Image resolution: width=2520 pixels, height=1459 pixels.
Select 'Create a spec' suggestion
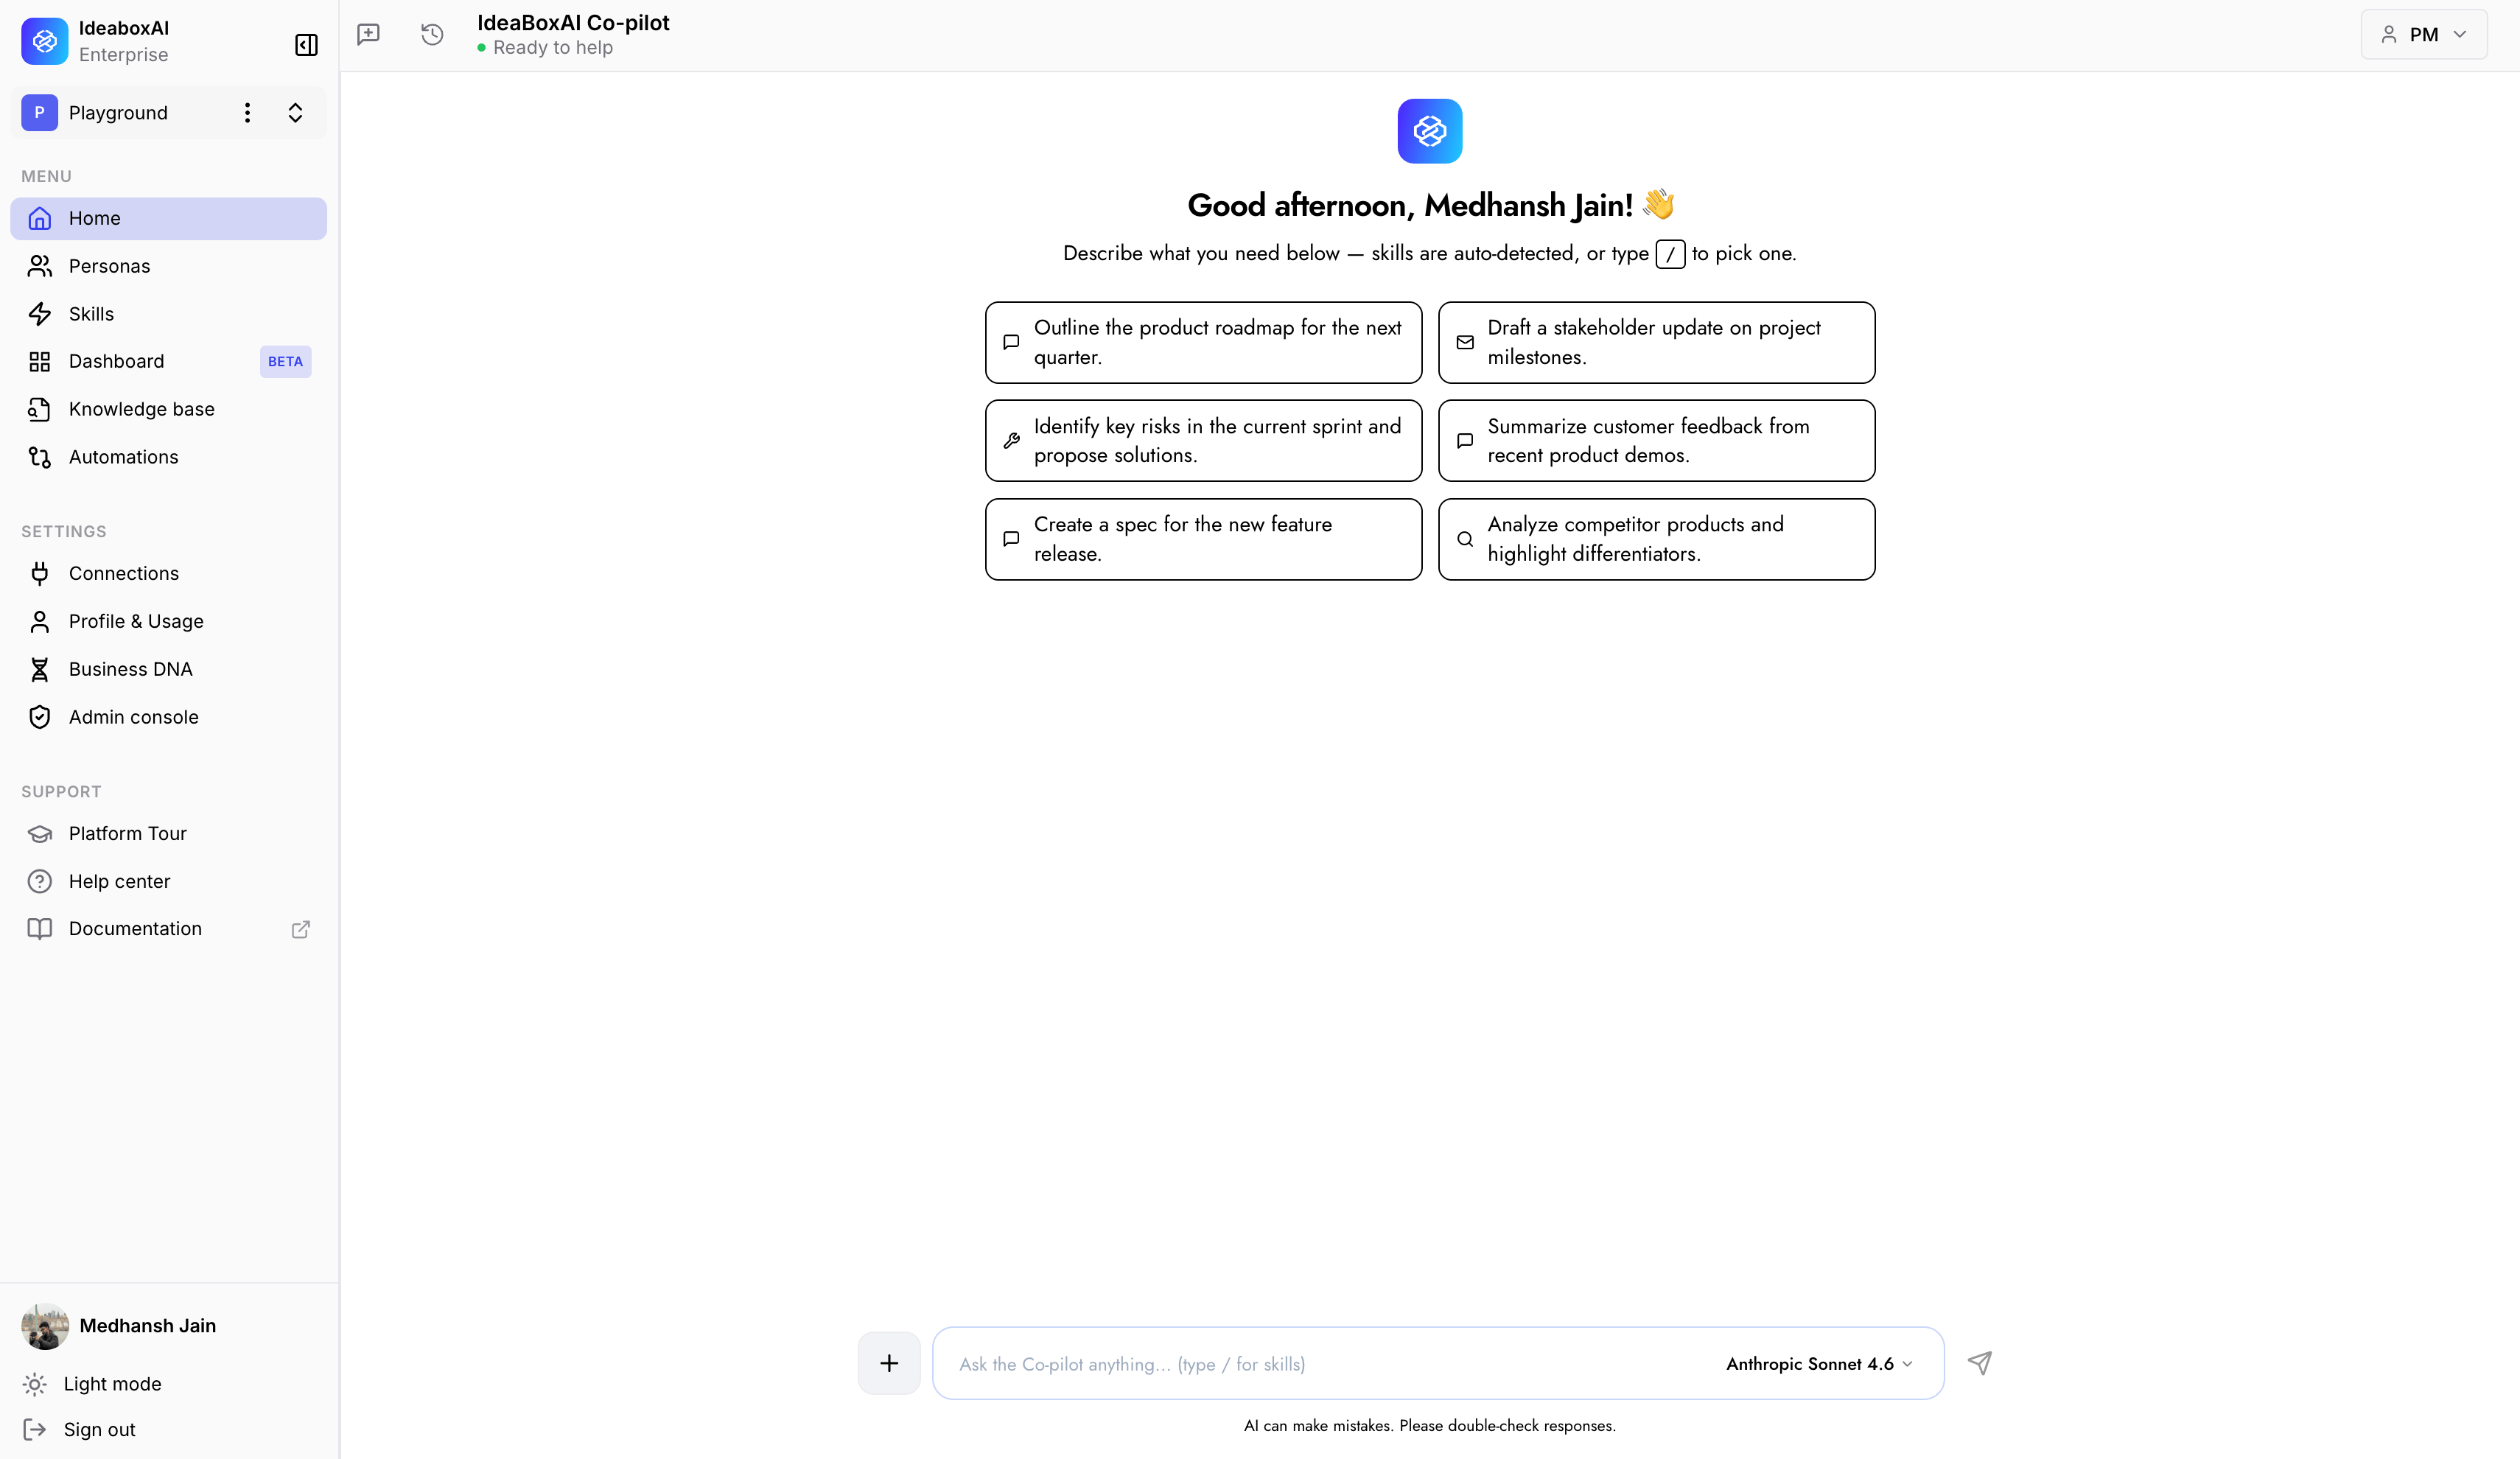(1203, 539)
